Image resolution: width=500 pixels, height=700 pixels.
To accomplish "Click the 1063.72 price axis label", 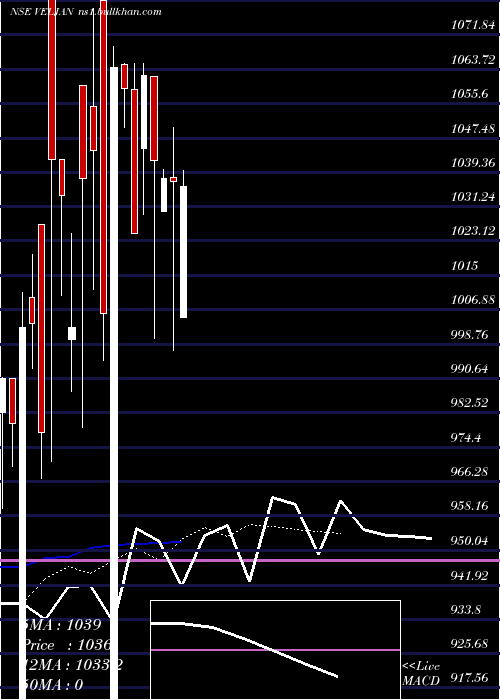I will pos(473,60).
